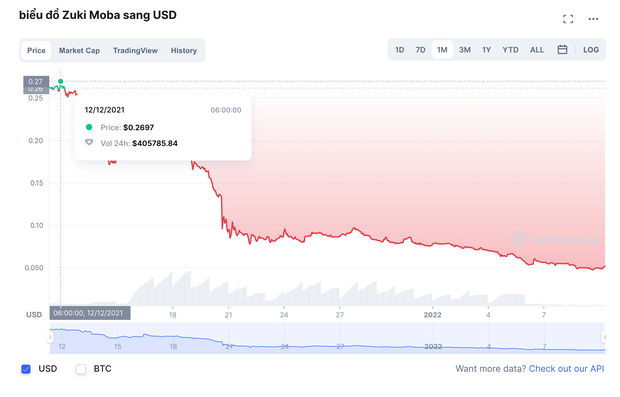Follow the Check out our API link
Screen dimensions: 620x397
[x=566, y=369]
